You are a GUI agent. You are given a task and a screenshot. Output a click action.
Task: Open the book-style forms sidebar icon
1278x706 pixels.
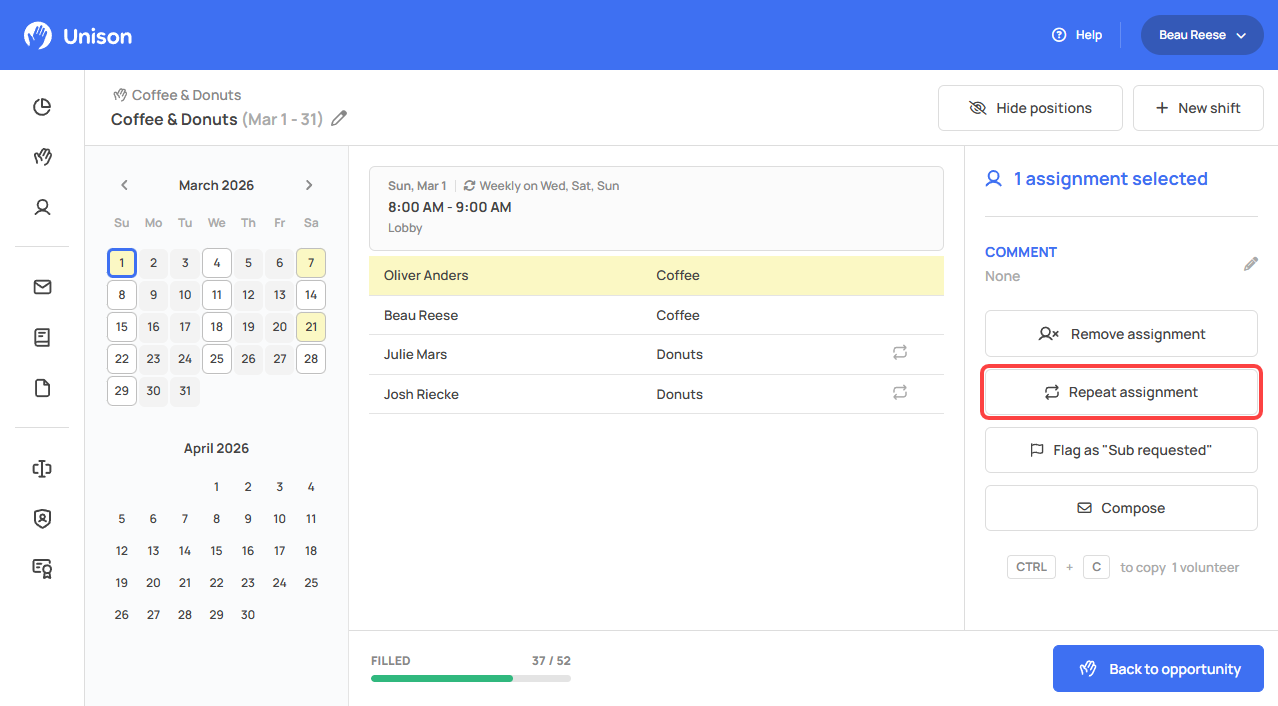click(x=42, y=338)
